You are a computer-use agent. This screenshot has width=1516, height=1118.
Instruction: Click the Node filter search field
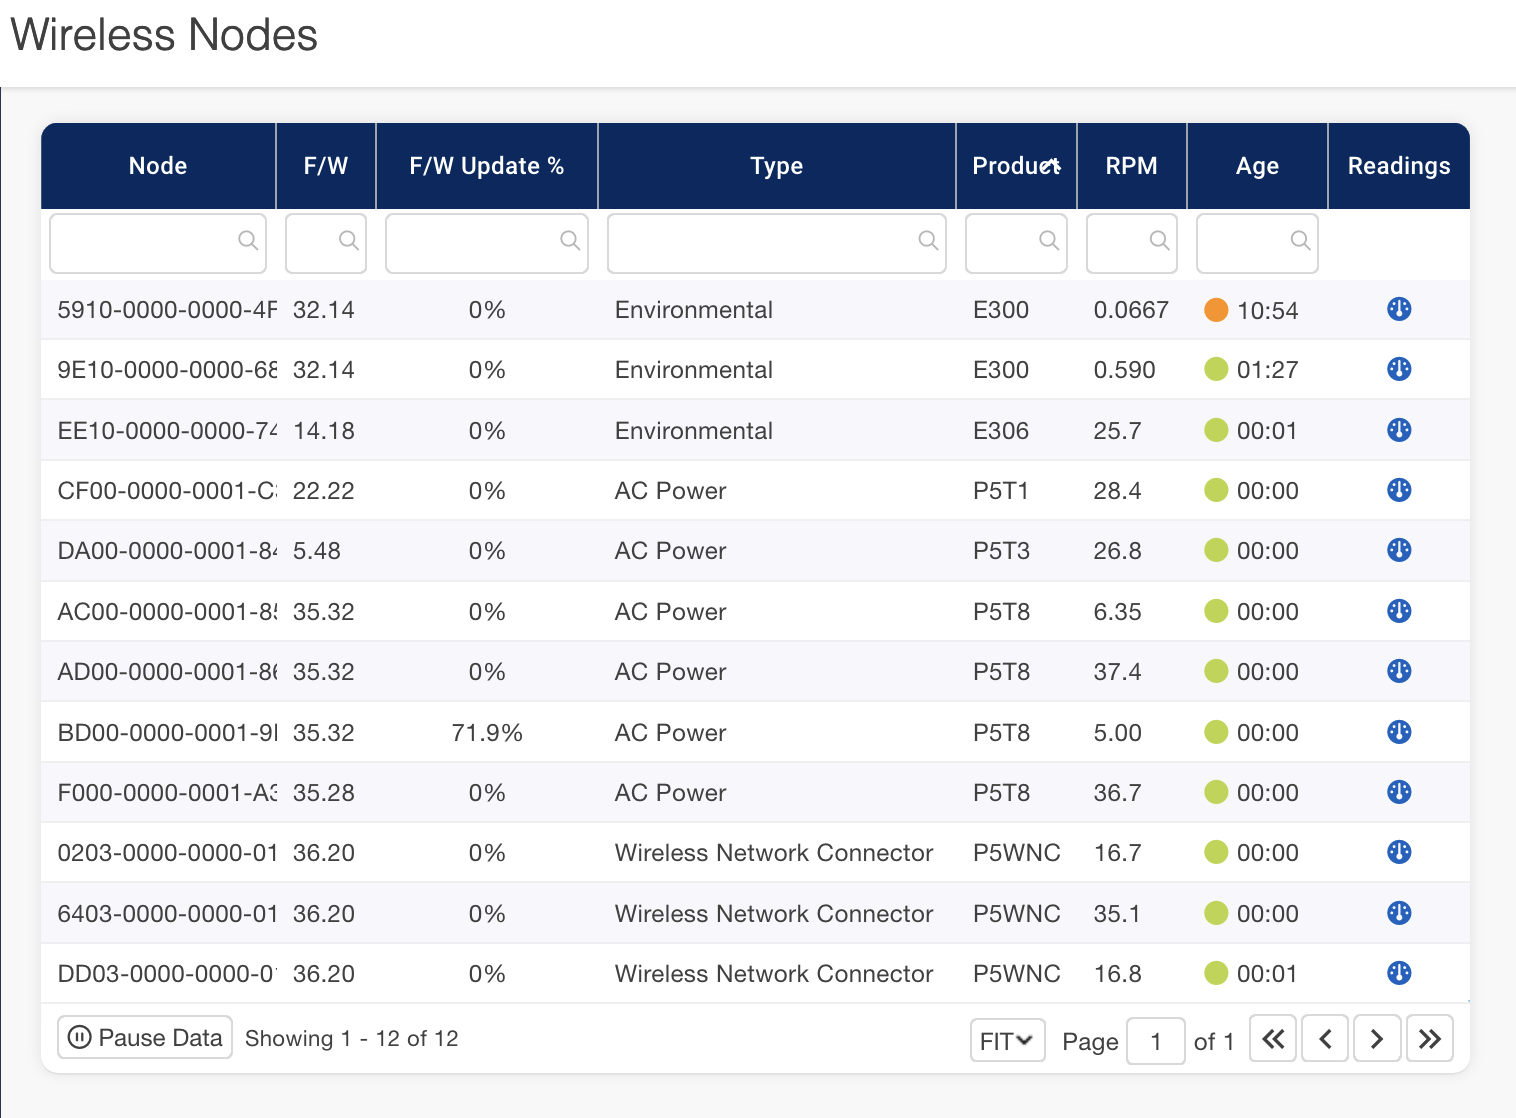coord(145,242)
